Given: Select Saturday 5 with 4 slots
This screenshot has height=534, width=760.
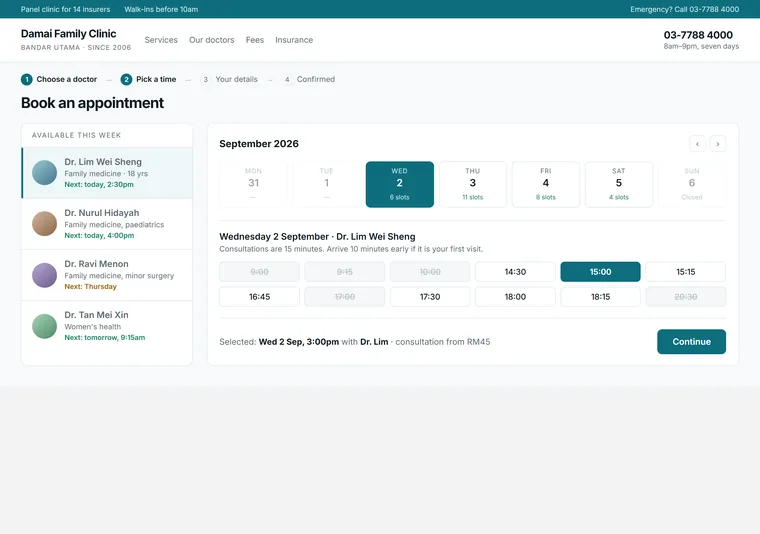Looking at the screenshot, I should pos(618,184).
